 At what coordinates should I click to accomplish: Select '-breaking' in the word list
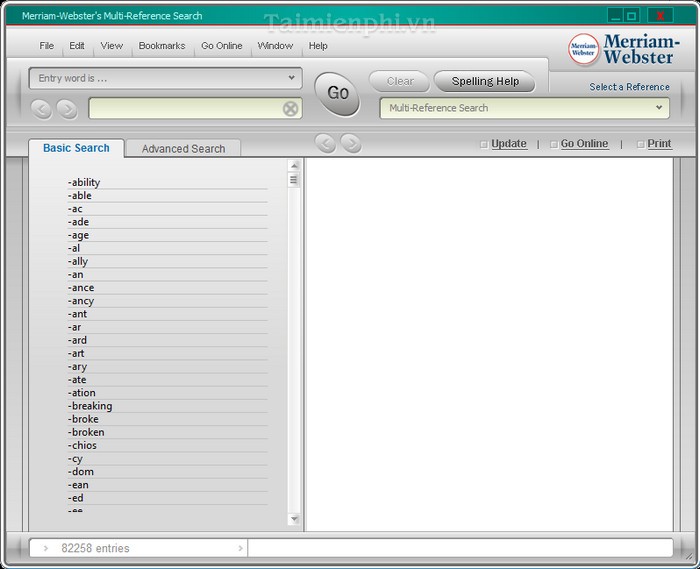click(90, 406)
